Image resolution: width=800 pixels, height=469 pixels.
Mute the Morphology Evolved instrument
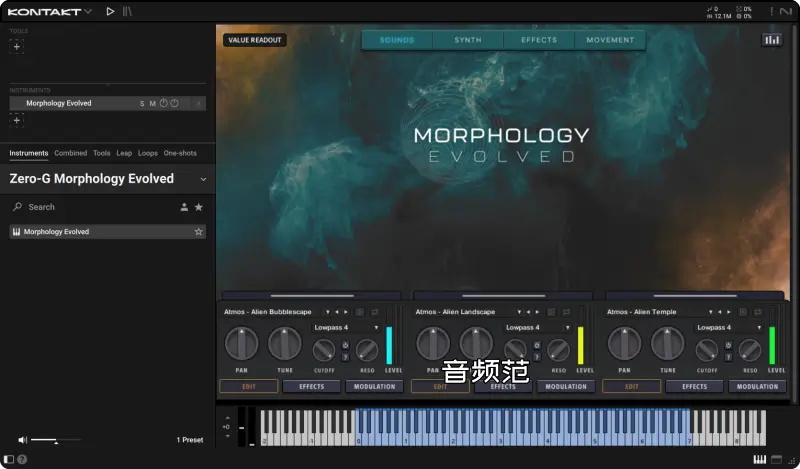[152, 103]
